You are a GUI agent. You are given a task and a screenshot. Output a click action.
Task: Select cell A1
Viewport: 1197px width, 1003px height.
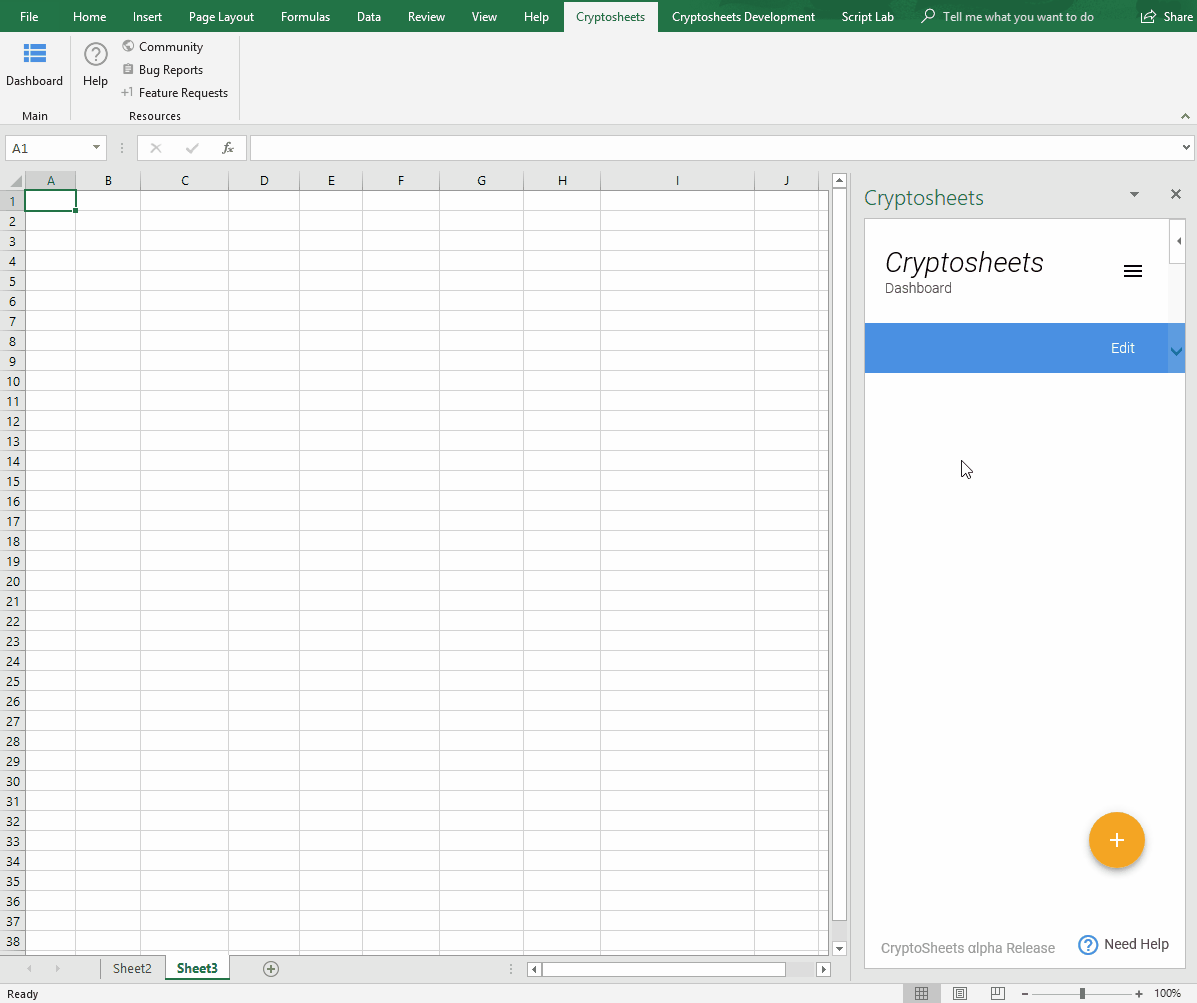coord(50,201)
